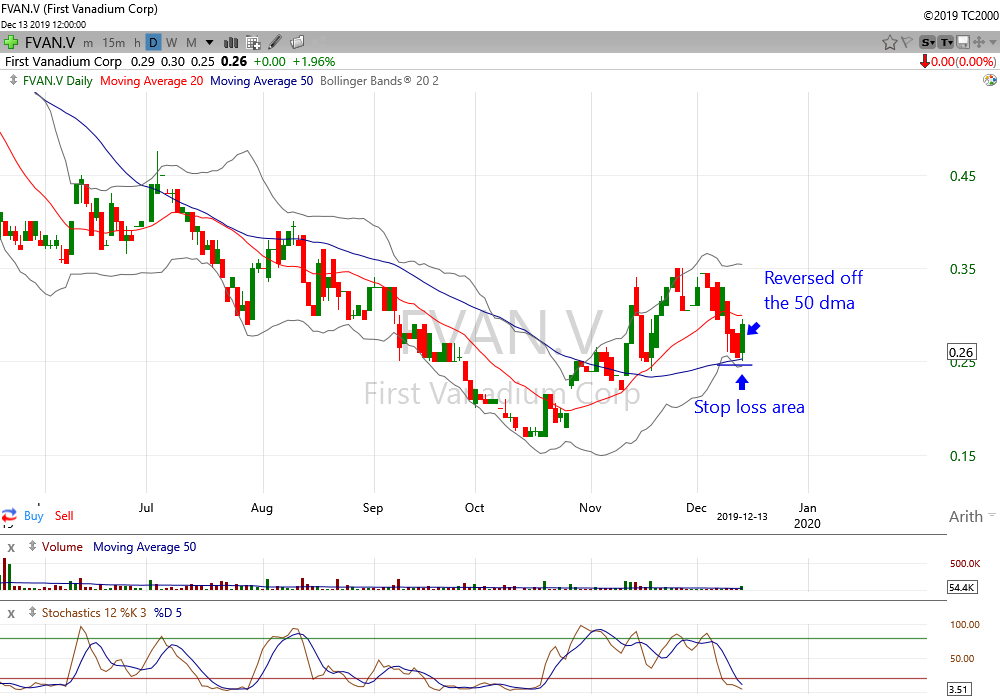1000x700 pixels.
Task: Switch to the Weekly 'W' timeframe
Action: click(172, 43)
